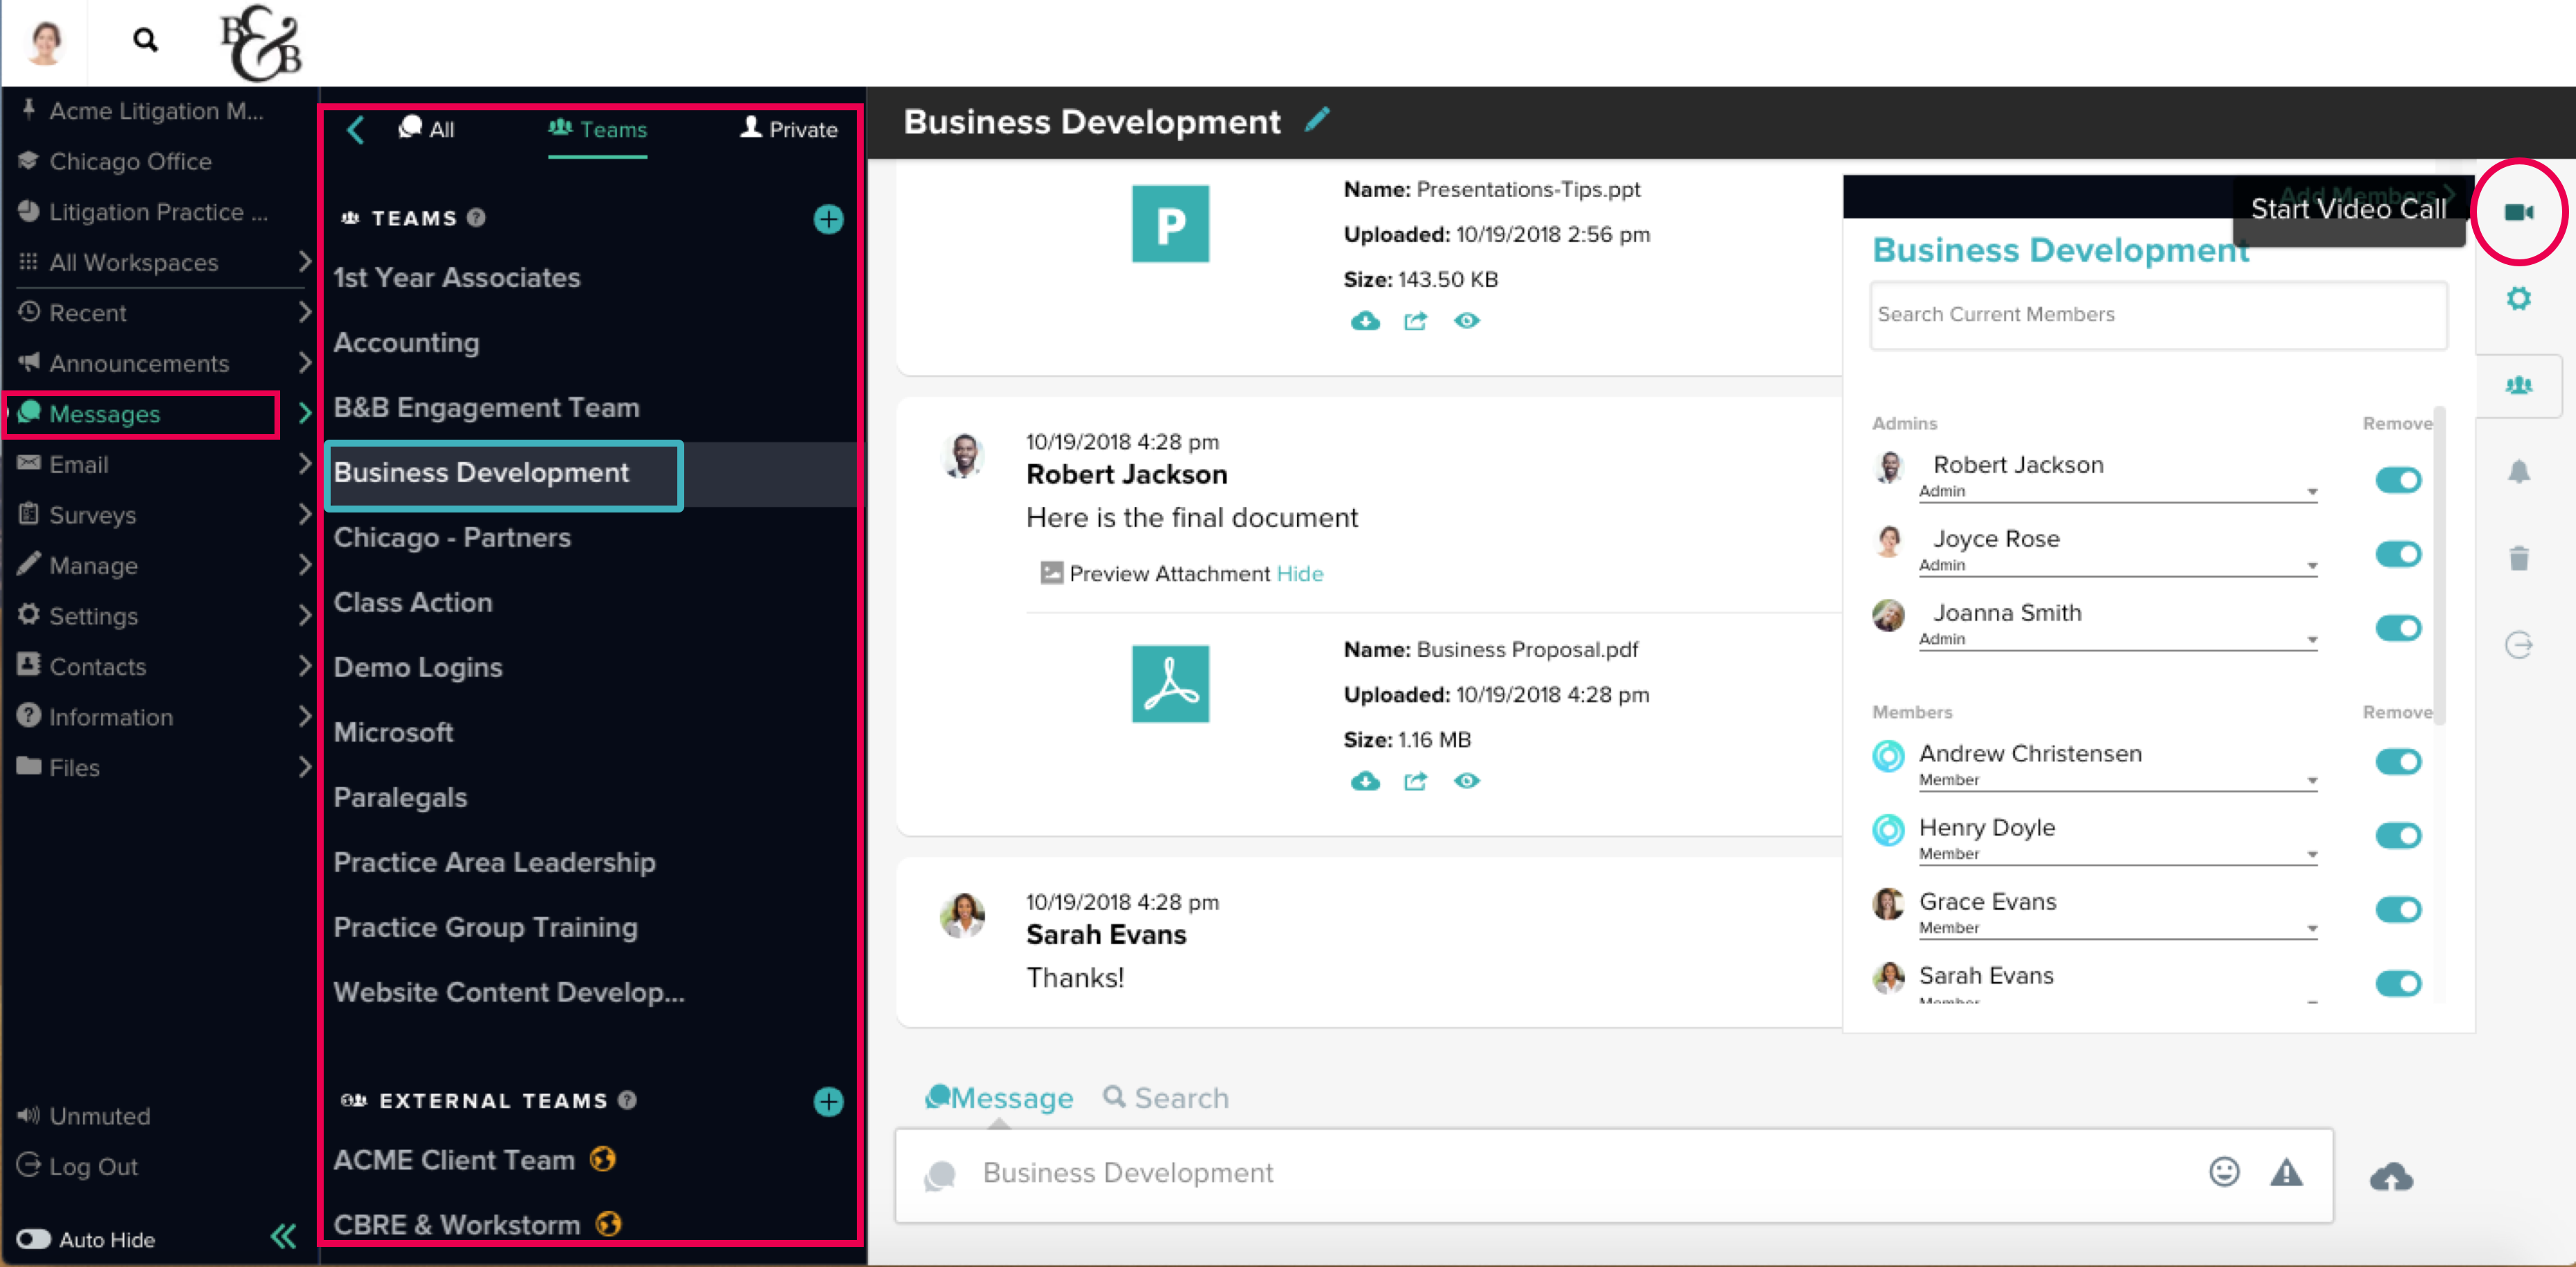Click the notification bell icon
Viewport: 2576px width, 1267px height.
[x=2518, y=471]
